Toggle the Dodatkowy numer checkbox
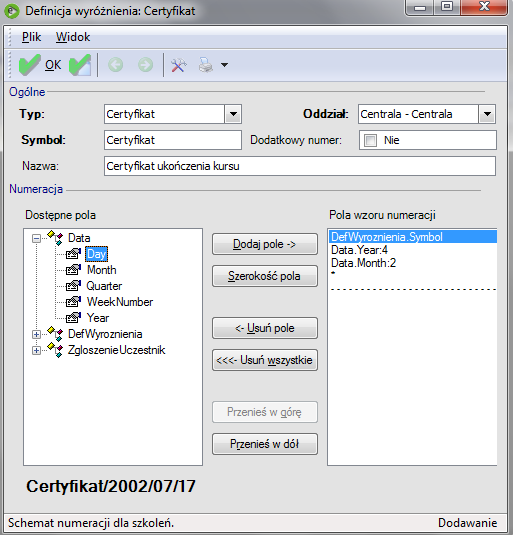 click(x=370, y=140)
